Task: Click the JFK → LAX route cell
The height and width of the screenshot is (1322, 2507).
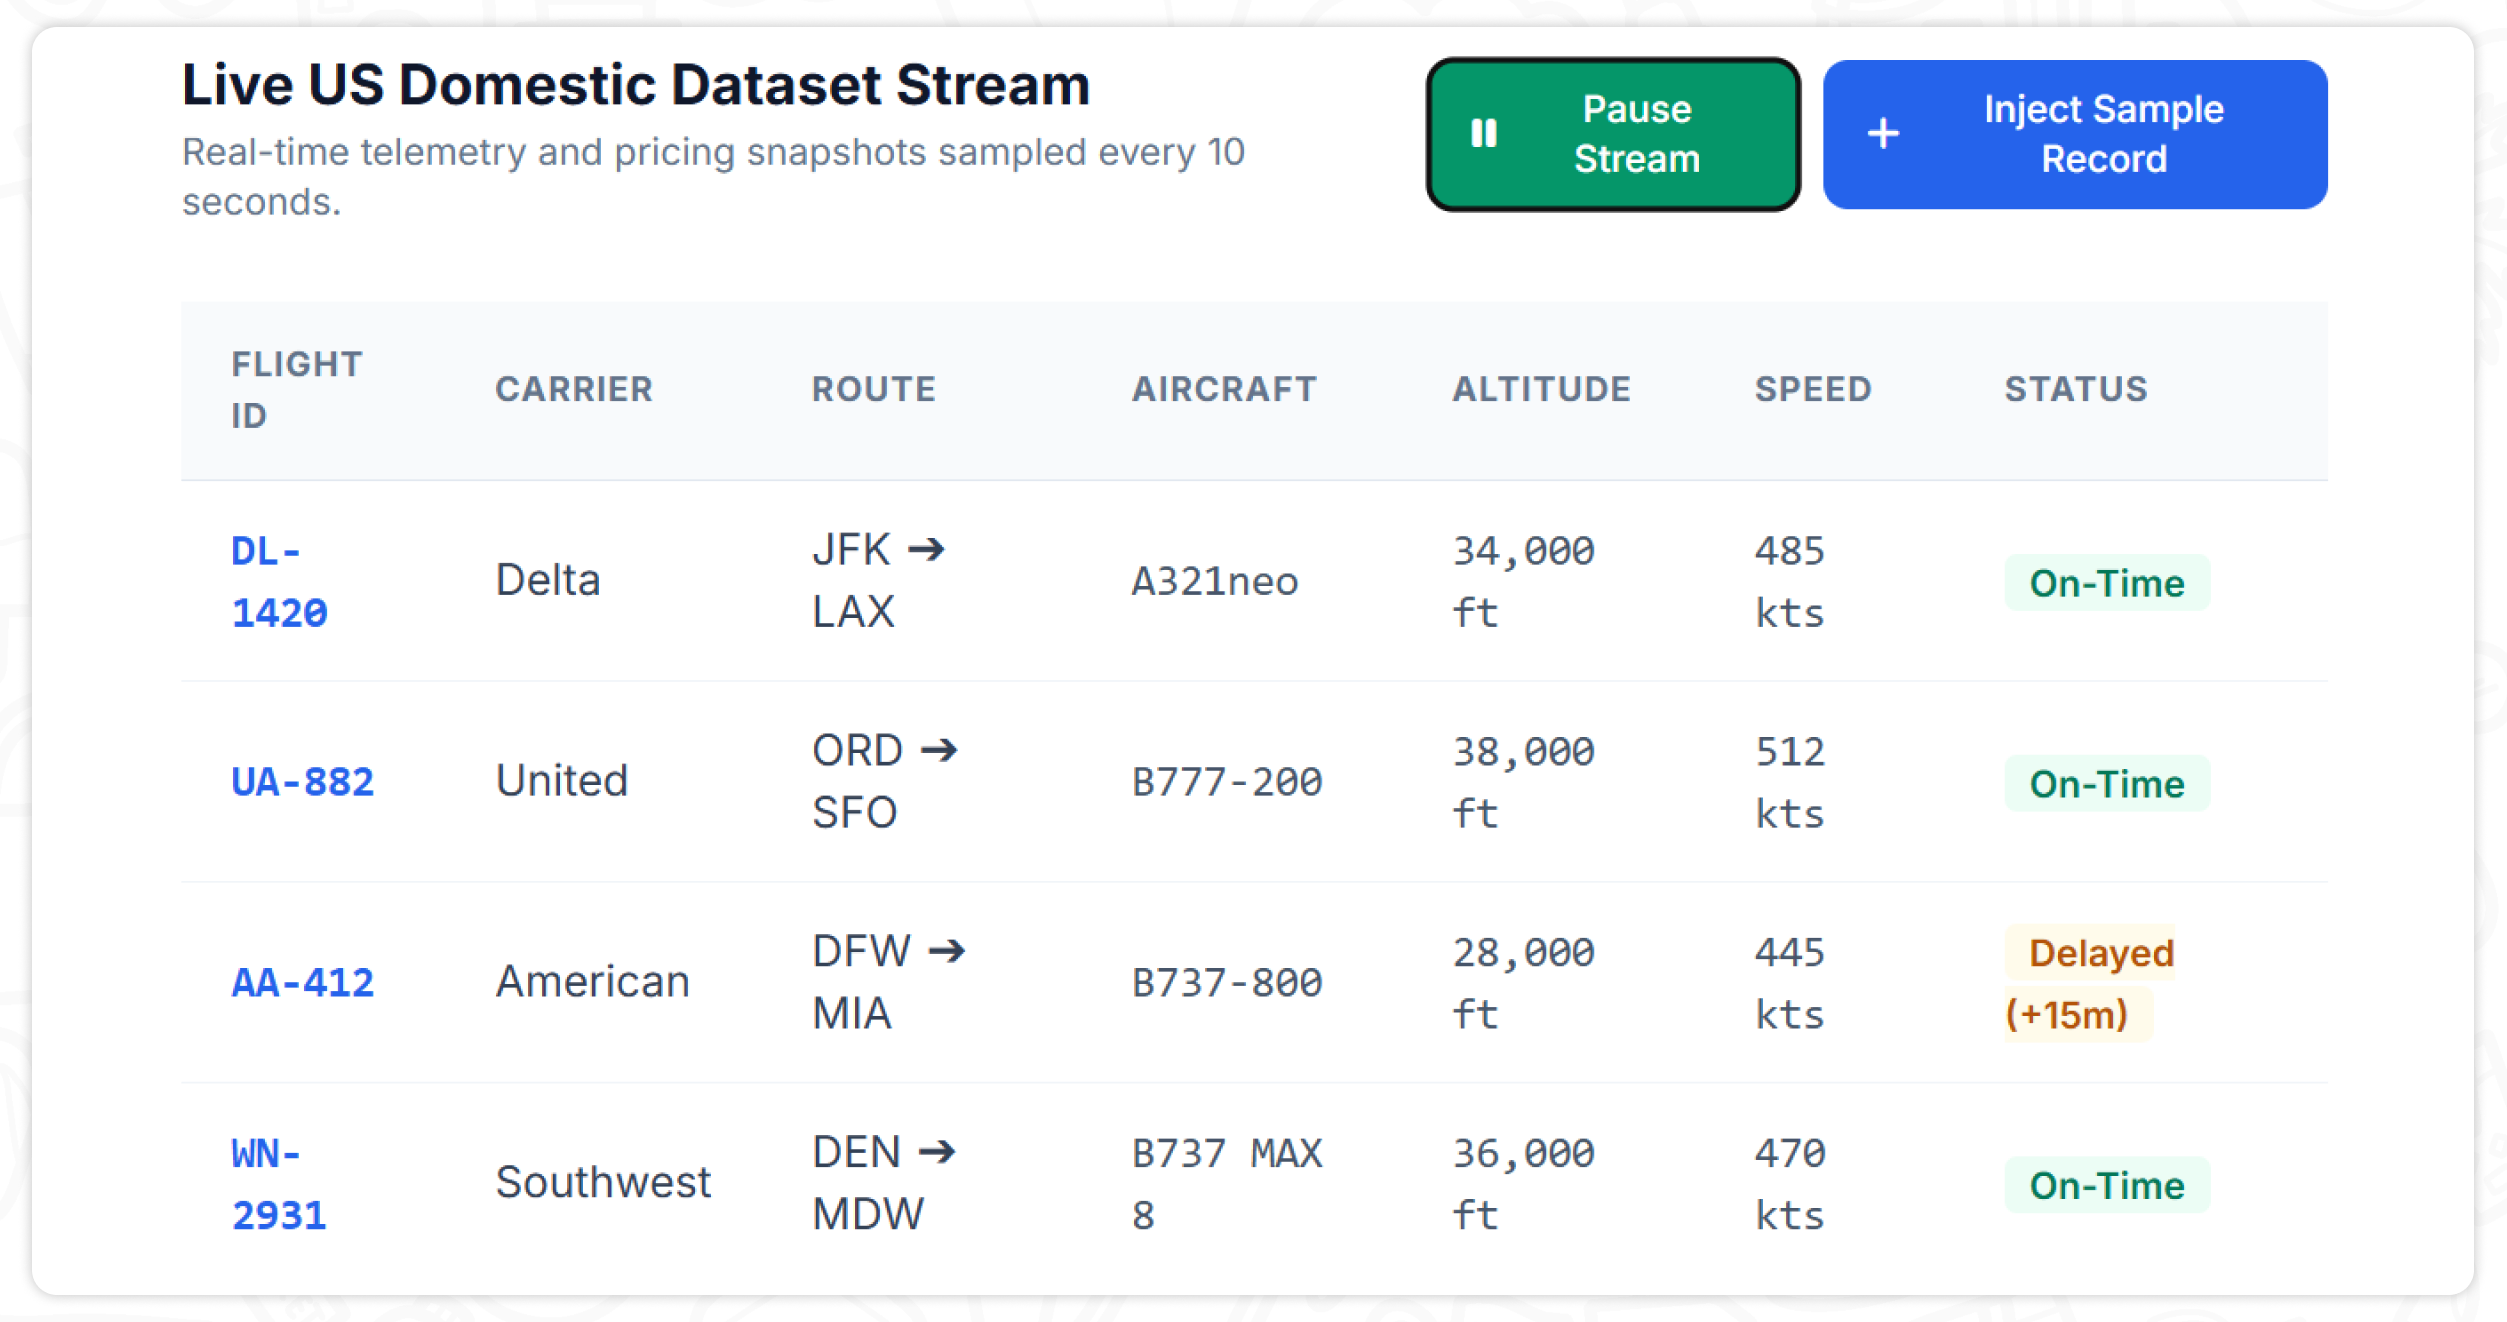Action: (879, 581)
